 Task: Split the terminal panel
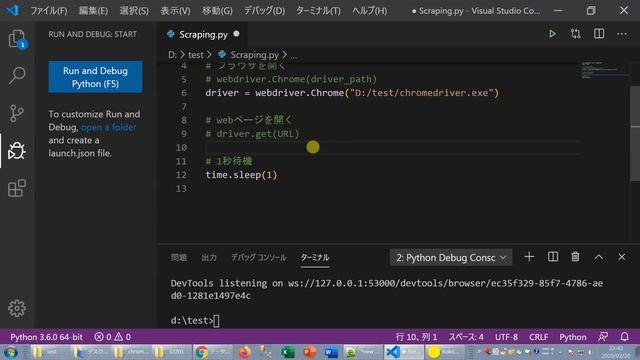(x=553, y=257)
